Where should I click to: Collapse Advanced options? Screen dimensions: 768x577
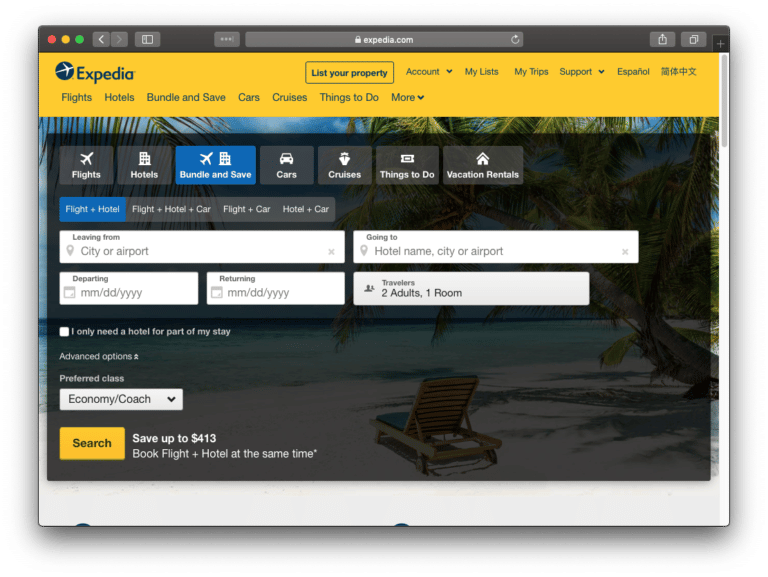pyautogui.click(x=99, y=356)
